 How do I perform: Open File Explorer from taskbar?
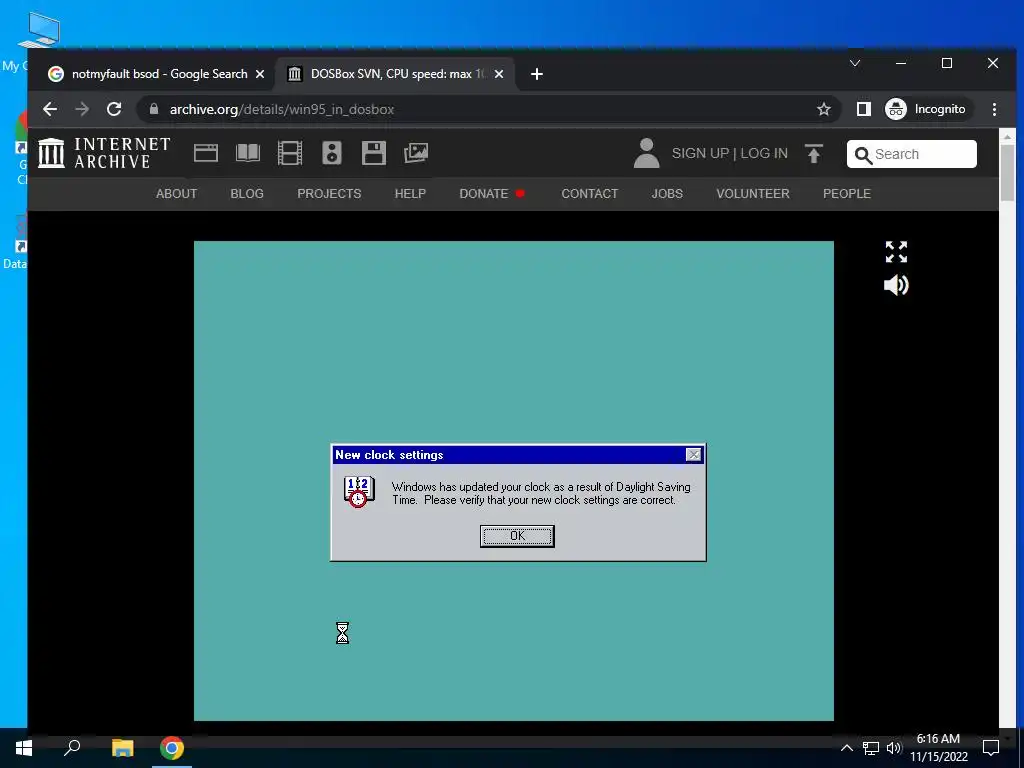coord(122,748)
